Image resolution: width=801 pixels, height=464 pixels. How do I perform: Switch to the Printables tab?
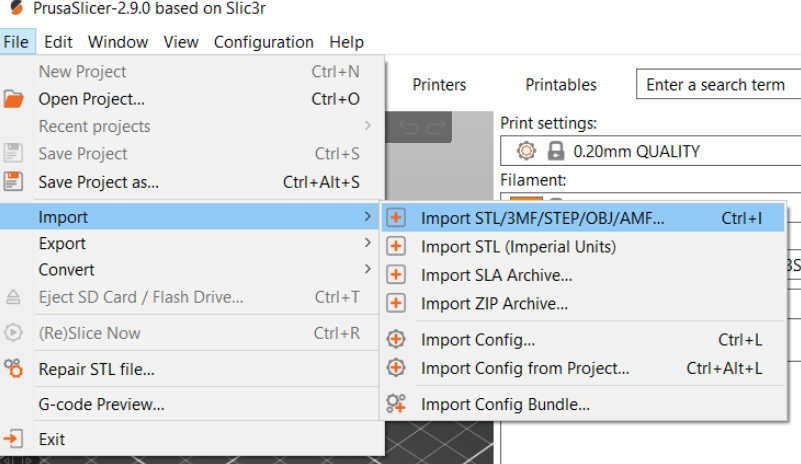[x=561, y=84]
